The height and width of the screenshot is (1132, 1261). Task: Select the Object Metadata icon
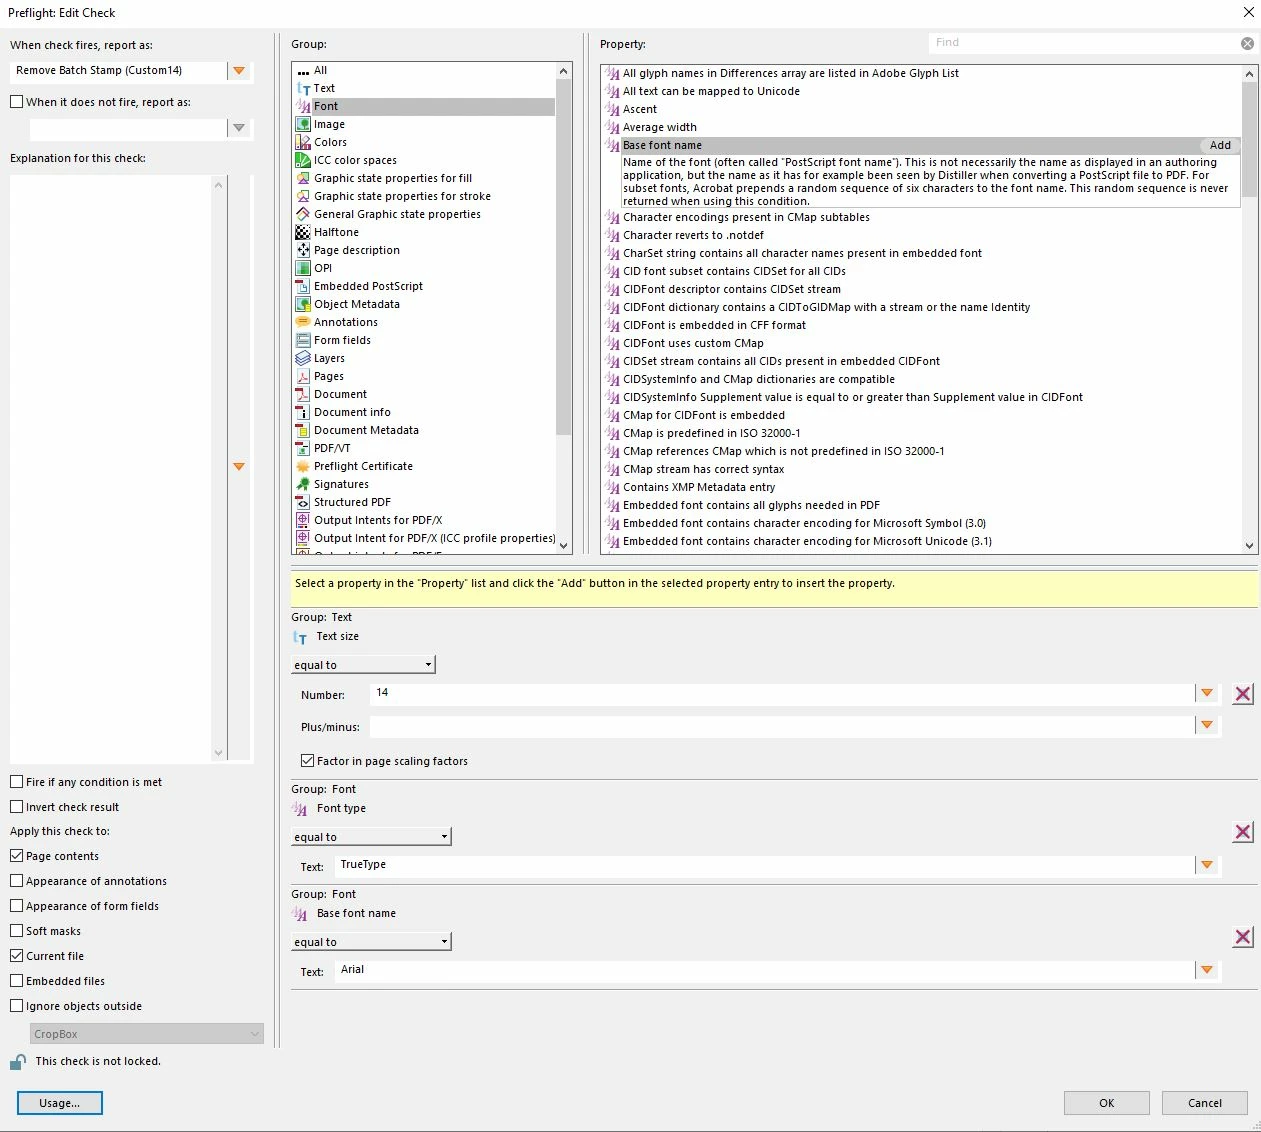click(x=302, y=305)
